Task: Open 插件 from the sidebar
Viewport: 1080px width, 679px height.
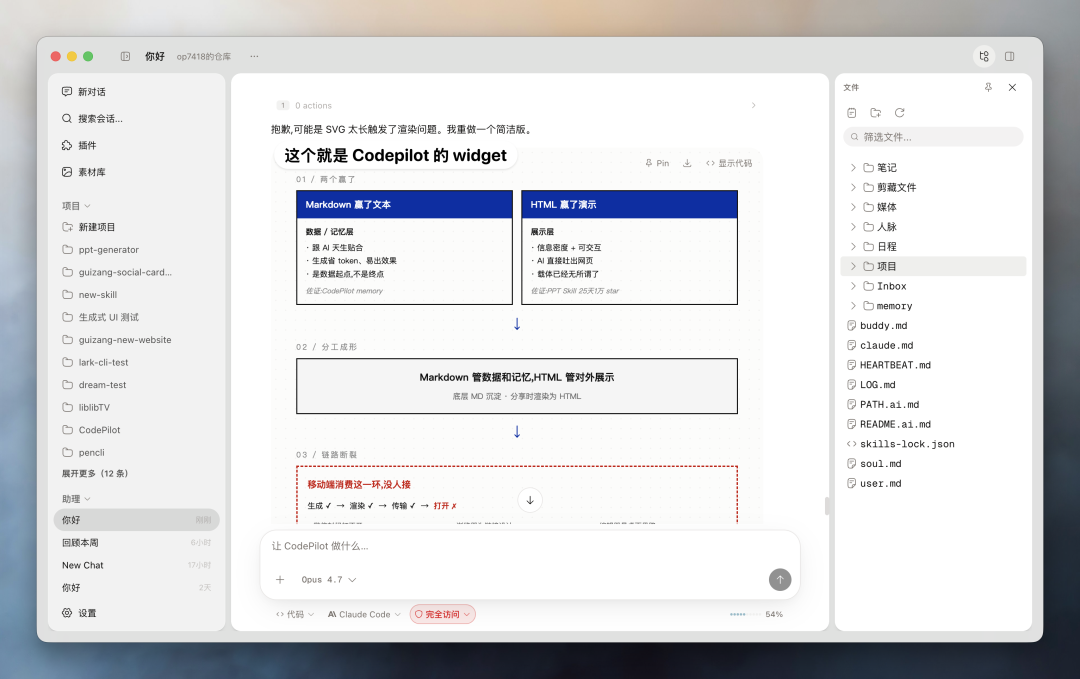Action: pyautogui.click(x=79, y=145)
